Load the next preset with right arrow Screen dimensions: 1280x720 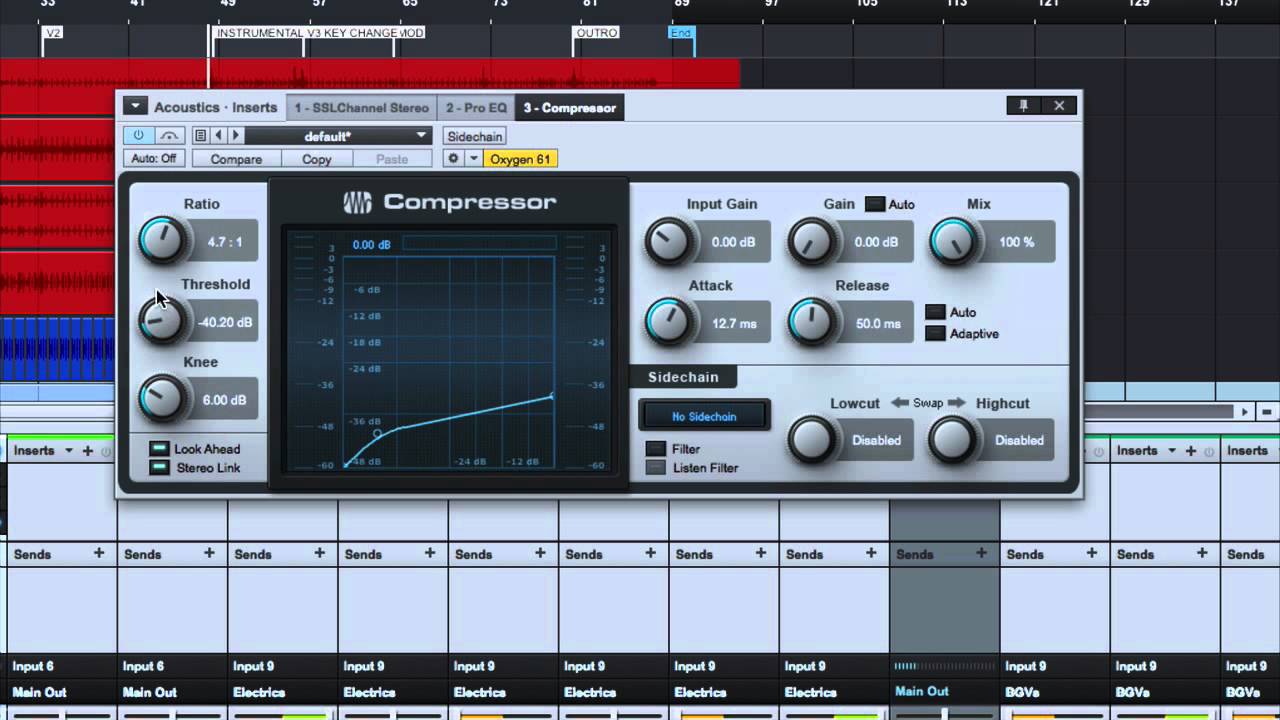[236, 135]
